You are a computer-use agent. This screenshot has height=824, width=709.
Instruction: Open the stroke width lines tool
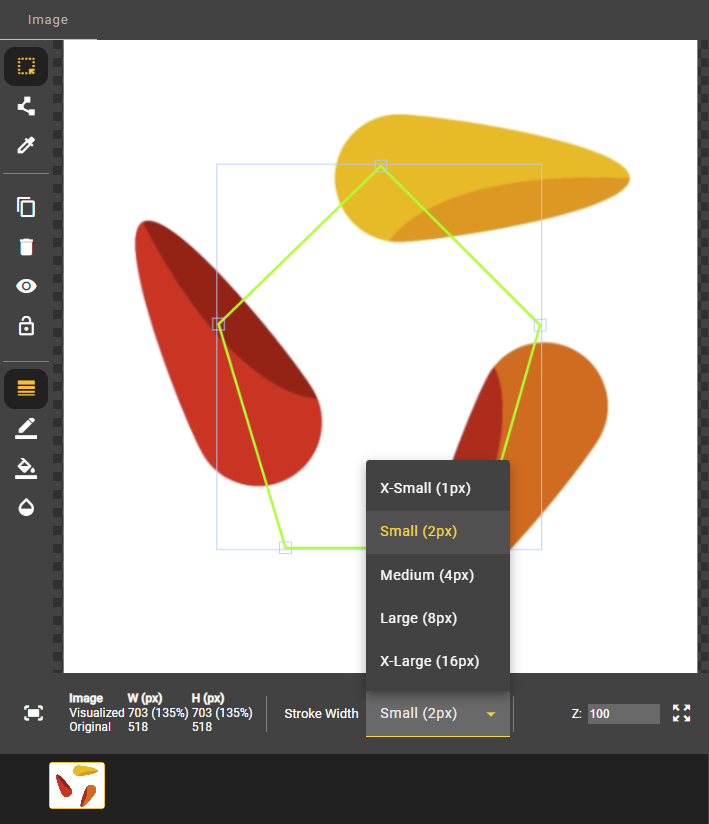(26, 389)
